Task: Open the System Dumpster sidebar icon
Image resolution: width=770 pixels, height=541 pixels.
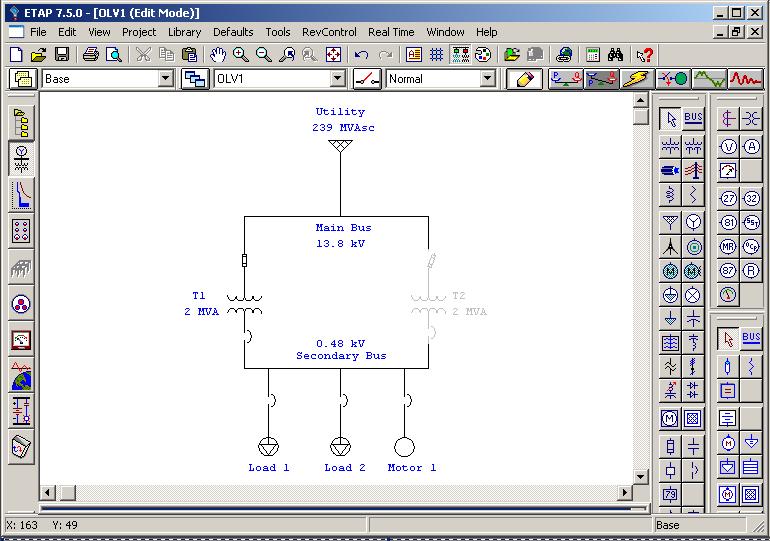Action: pyautogui.click(x=21, y=447)
